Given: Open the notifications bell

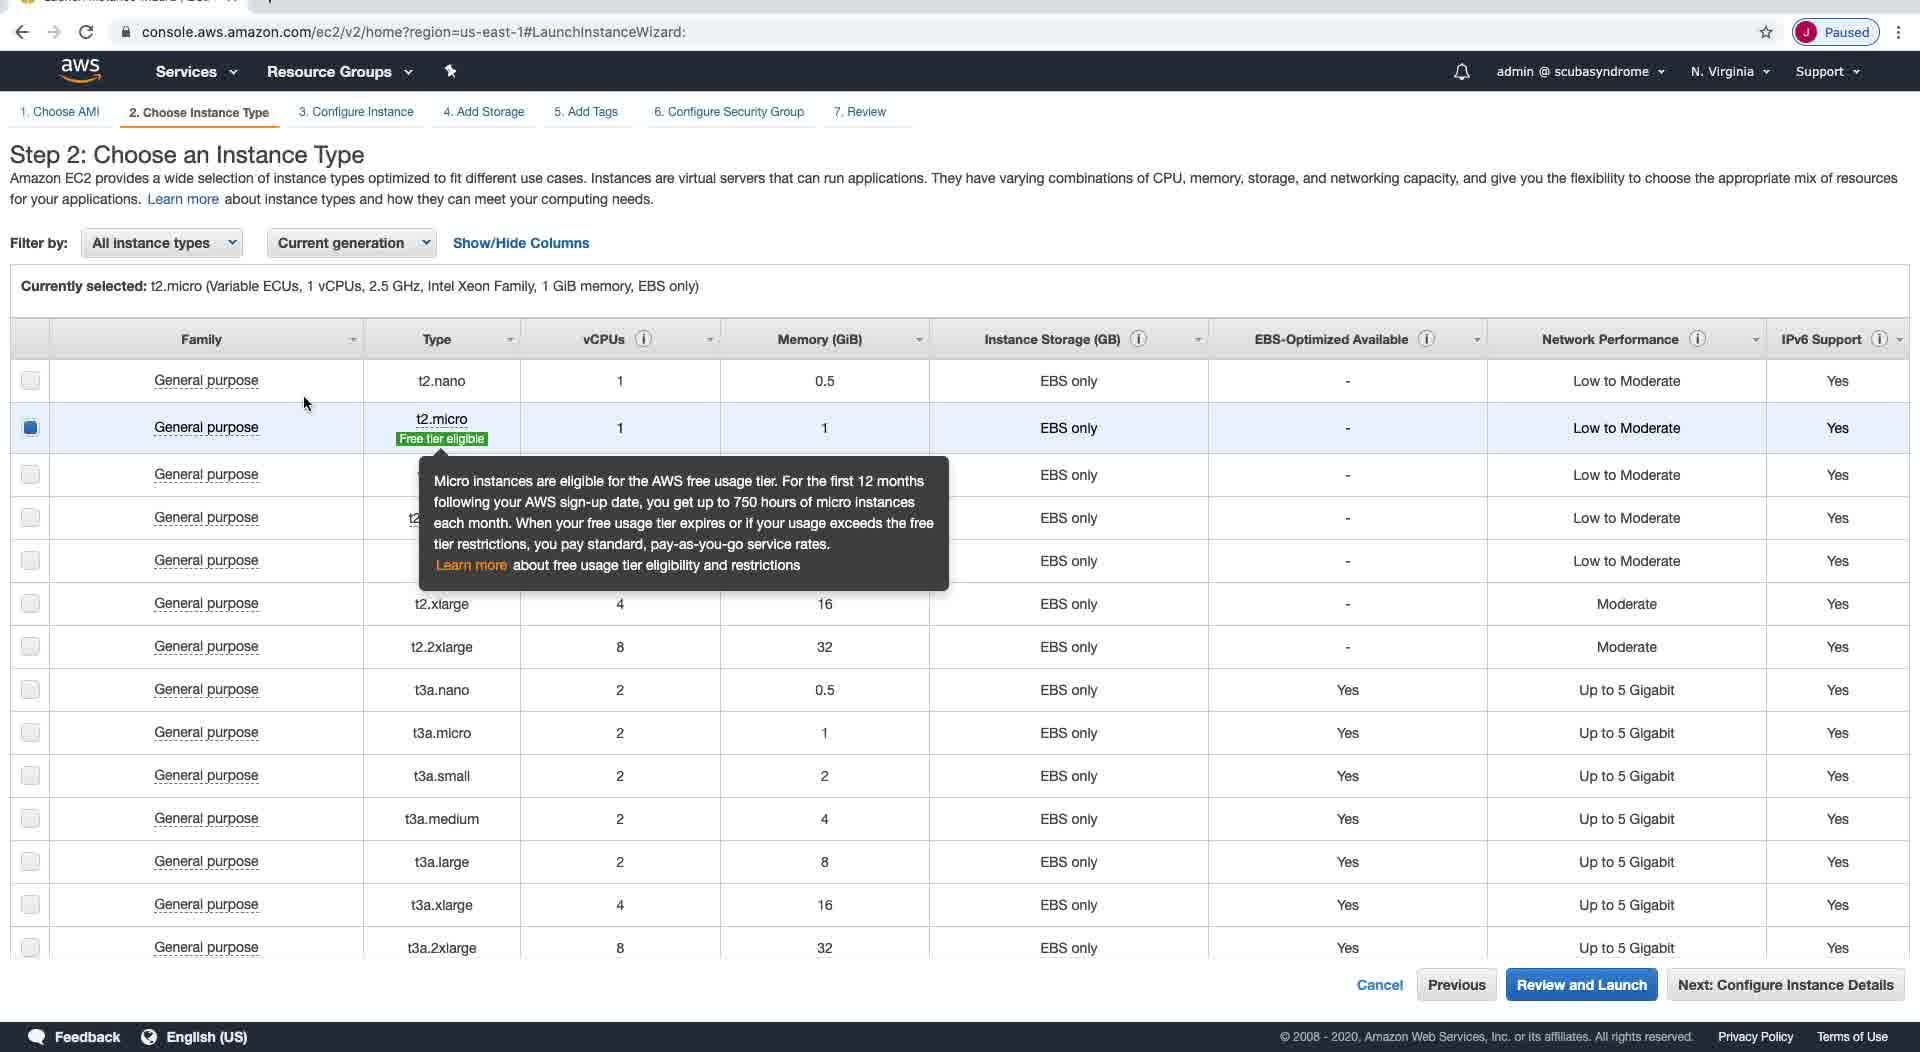Looking at the screenshot, I should tap(1461, 72).
